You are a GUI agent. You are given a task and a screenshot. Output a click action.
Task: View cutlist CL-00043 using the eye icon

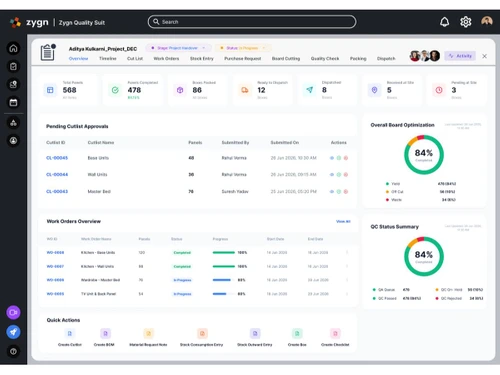tap(332, 192)
